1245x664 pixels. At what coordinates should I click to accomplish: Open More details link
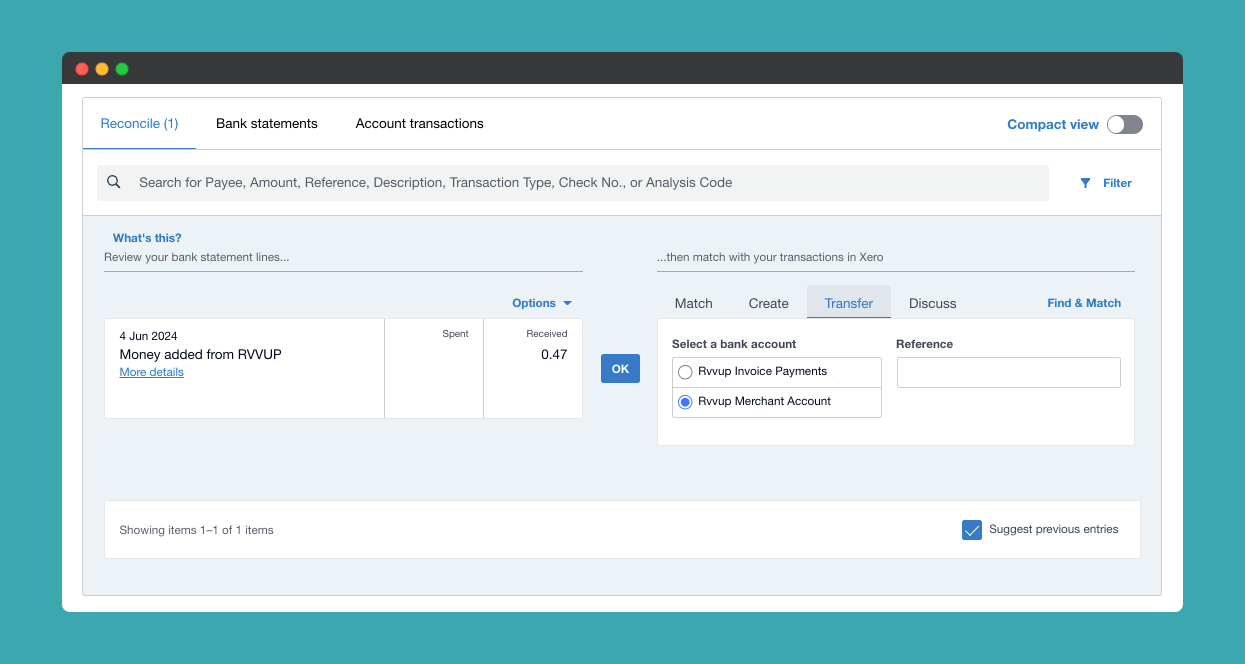(151, 372)
